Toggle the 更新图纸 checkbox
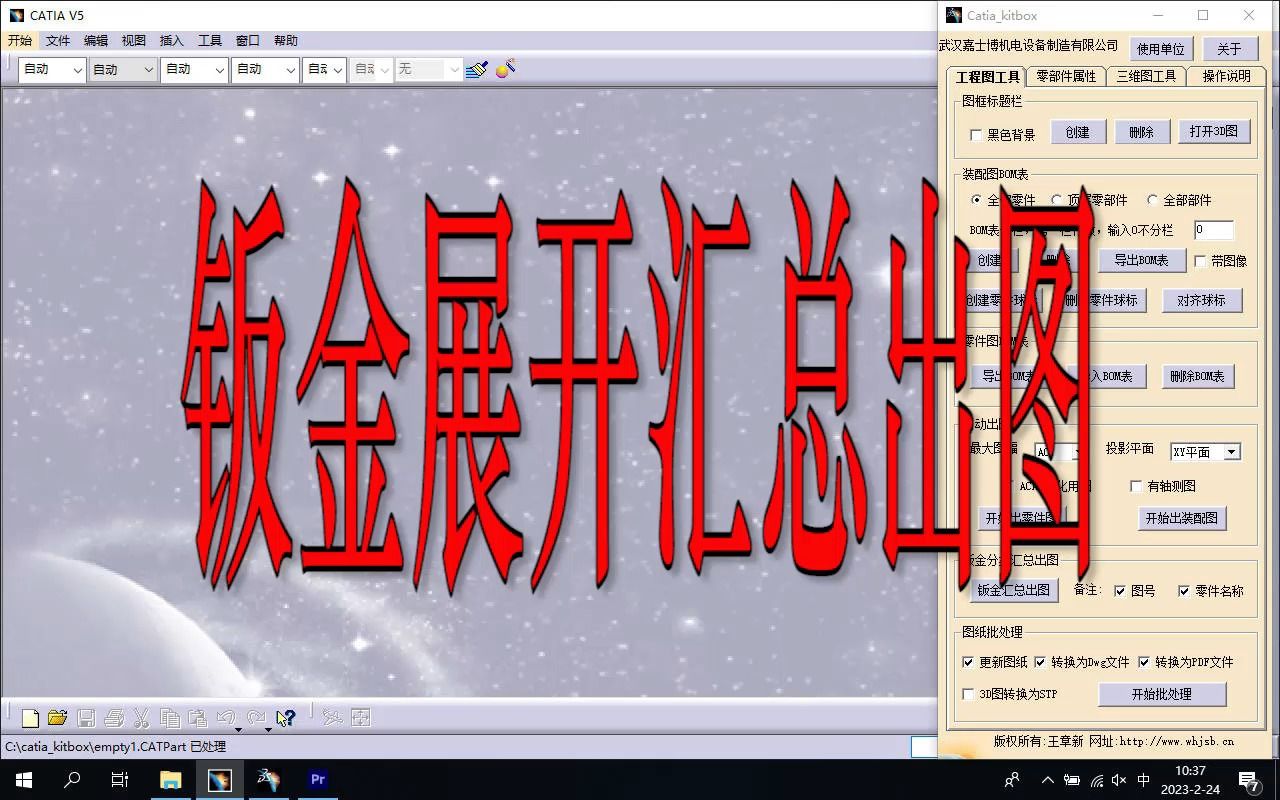Viewport: 1280px width, 800px height. pos(968,662)
